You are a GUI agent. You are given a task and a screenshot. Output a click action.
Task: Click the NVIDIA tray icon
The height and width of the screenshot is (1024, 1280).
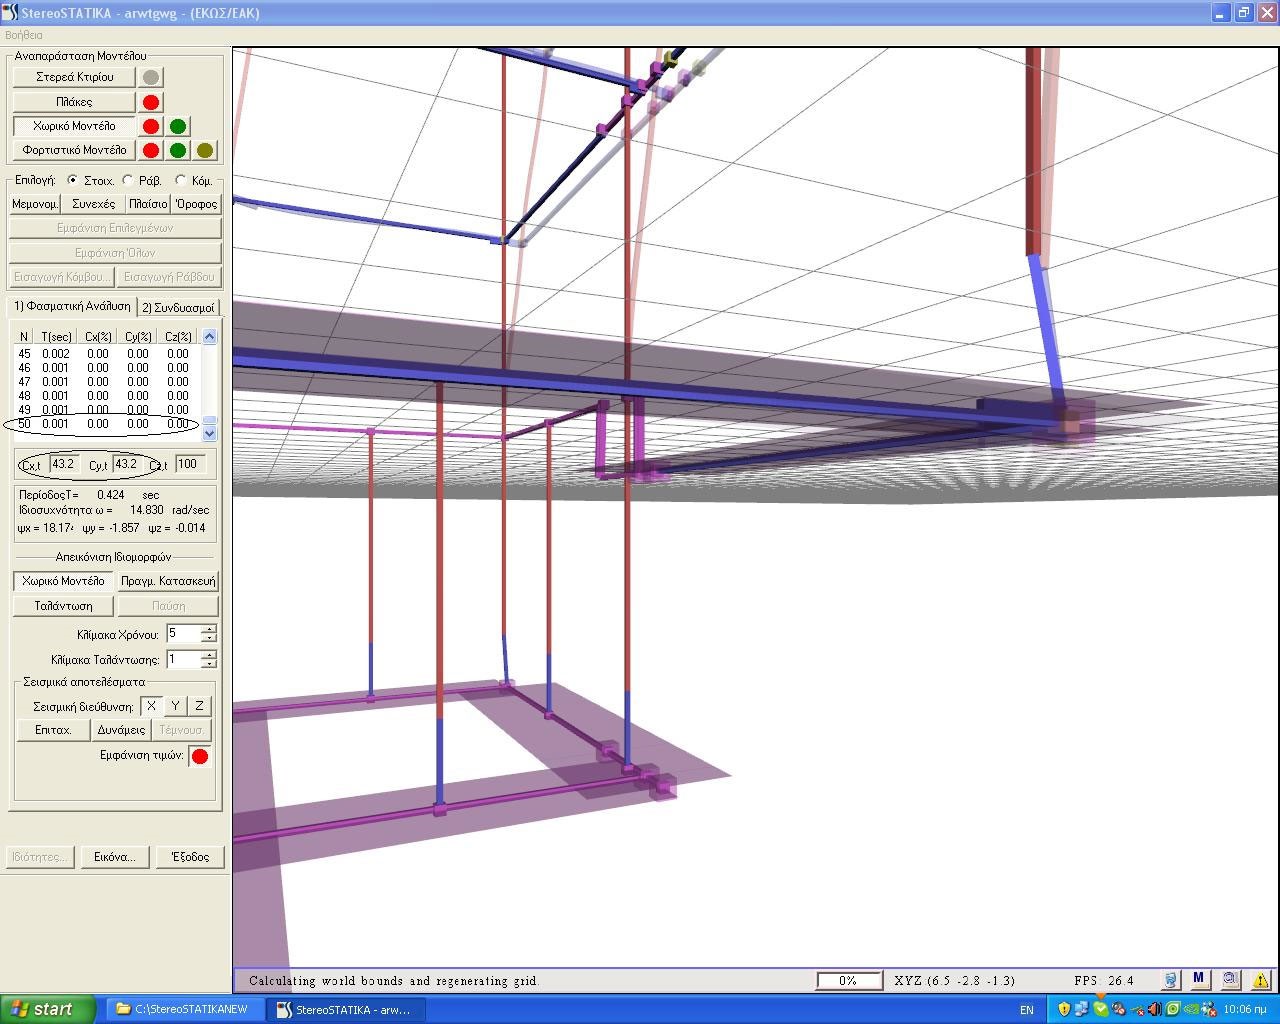coord(1190,1009)
